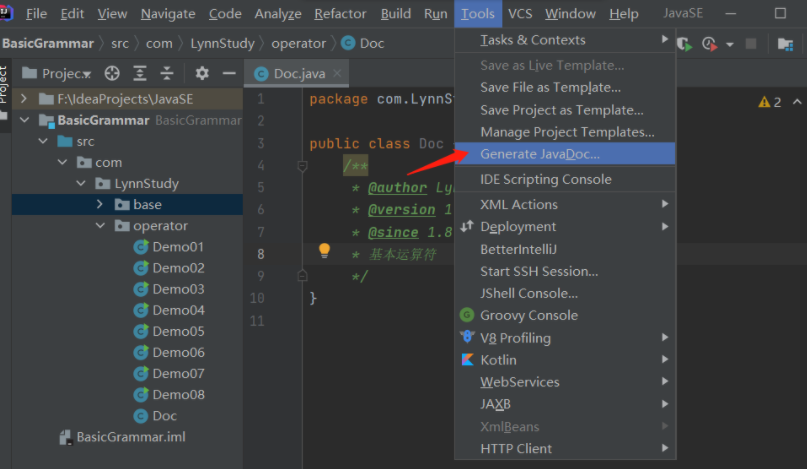This screenshot has height=469, width=807.
Task: Open the VCS menu
Action: 520,13
